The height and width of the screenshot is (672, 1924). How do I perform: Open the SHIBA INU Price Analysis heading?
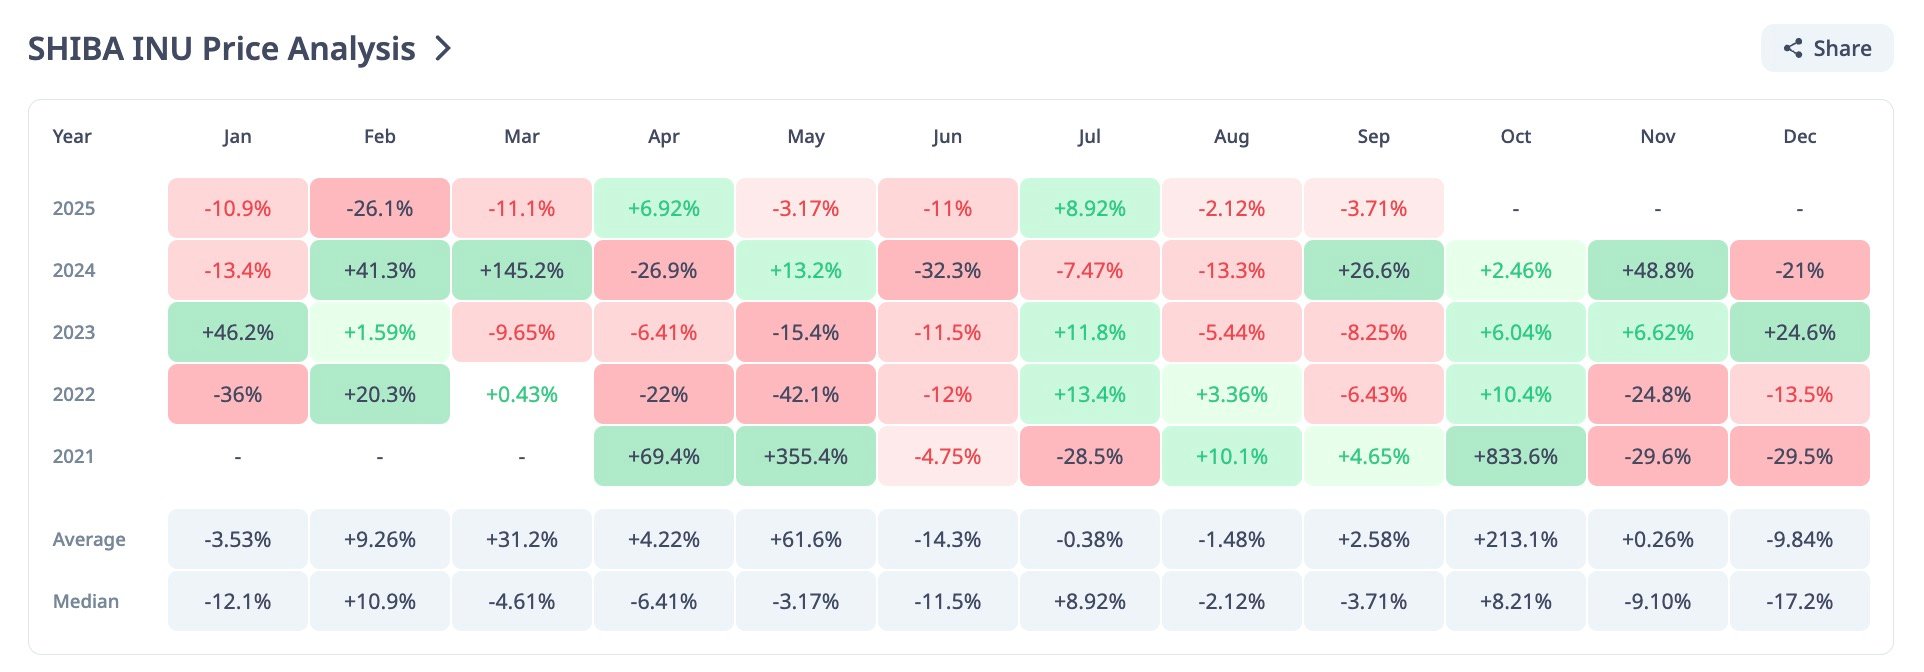click(x=221, y=48)
